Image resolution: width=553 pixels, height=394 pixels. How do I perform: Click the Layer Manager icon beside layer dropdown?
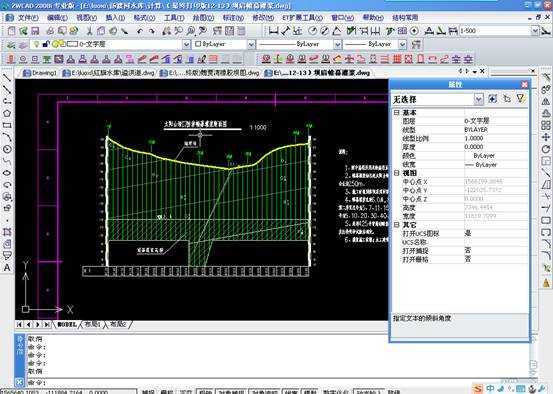pyautogui.click(x=12, y=44)
